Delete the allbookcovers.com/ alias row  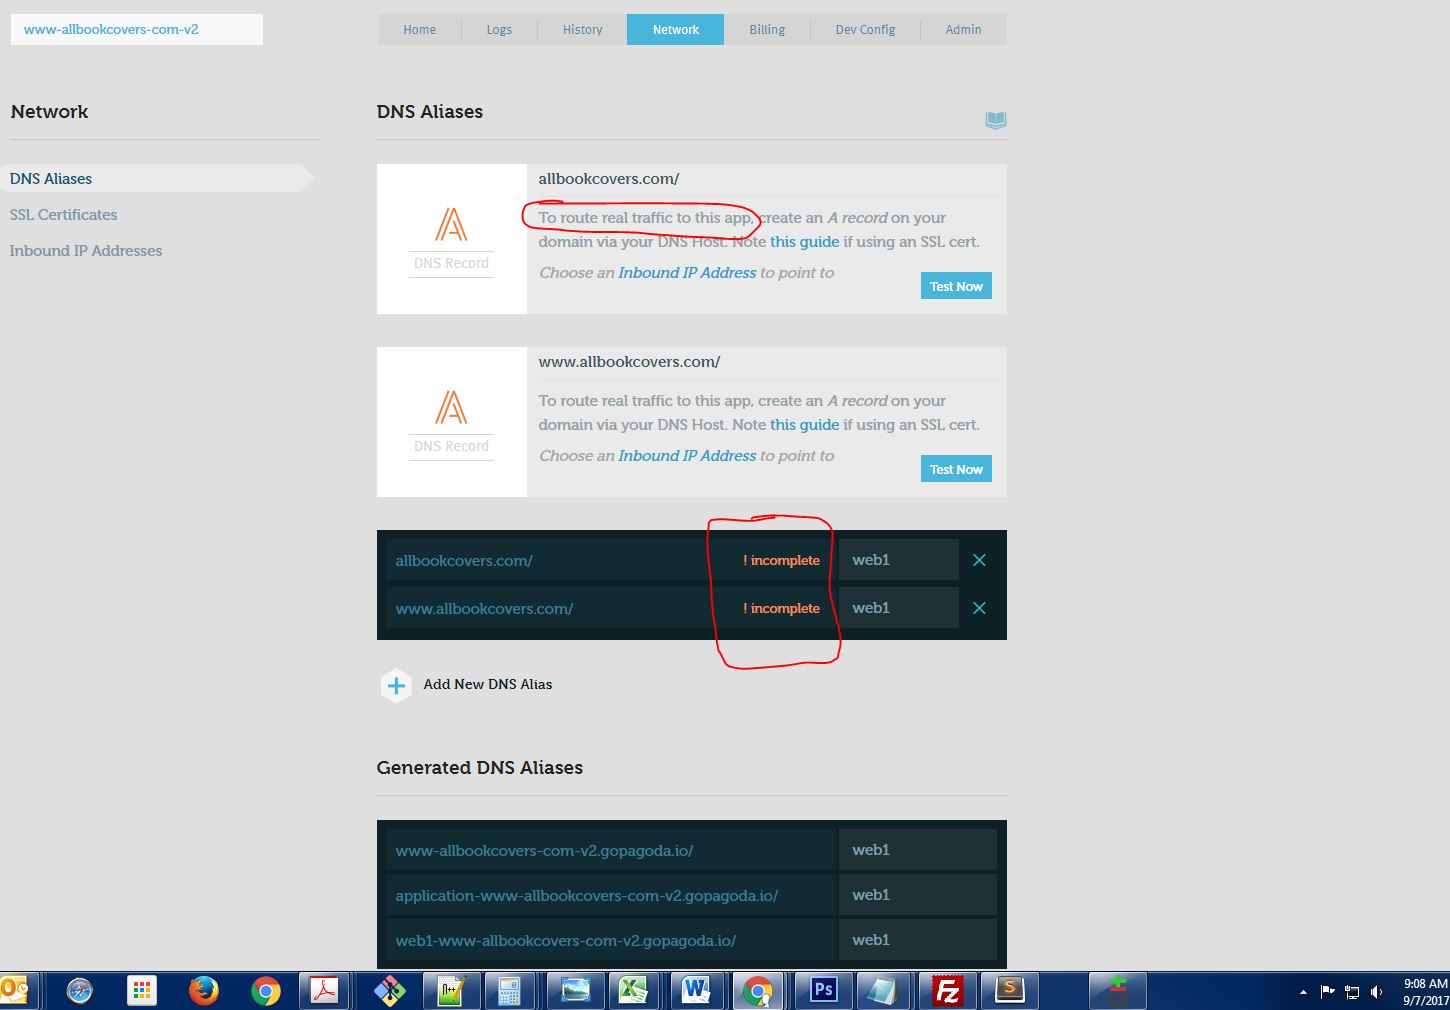pos(979,560)
